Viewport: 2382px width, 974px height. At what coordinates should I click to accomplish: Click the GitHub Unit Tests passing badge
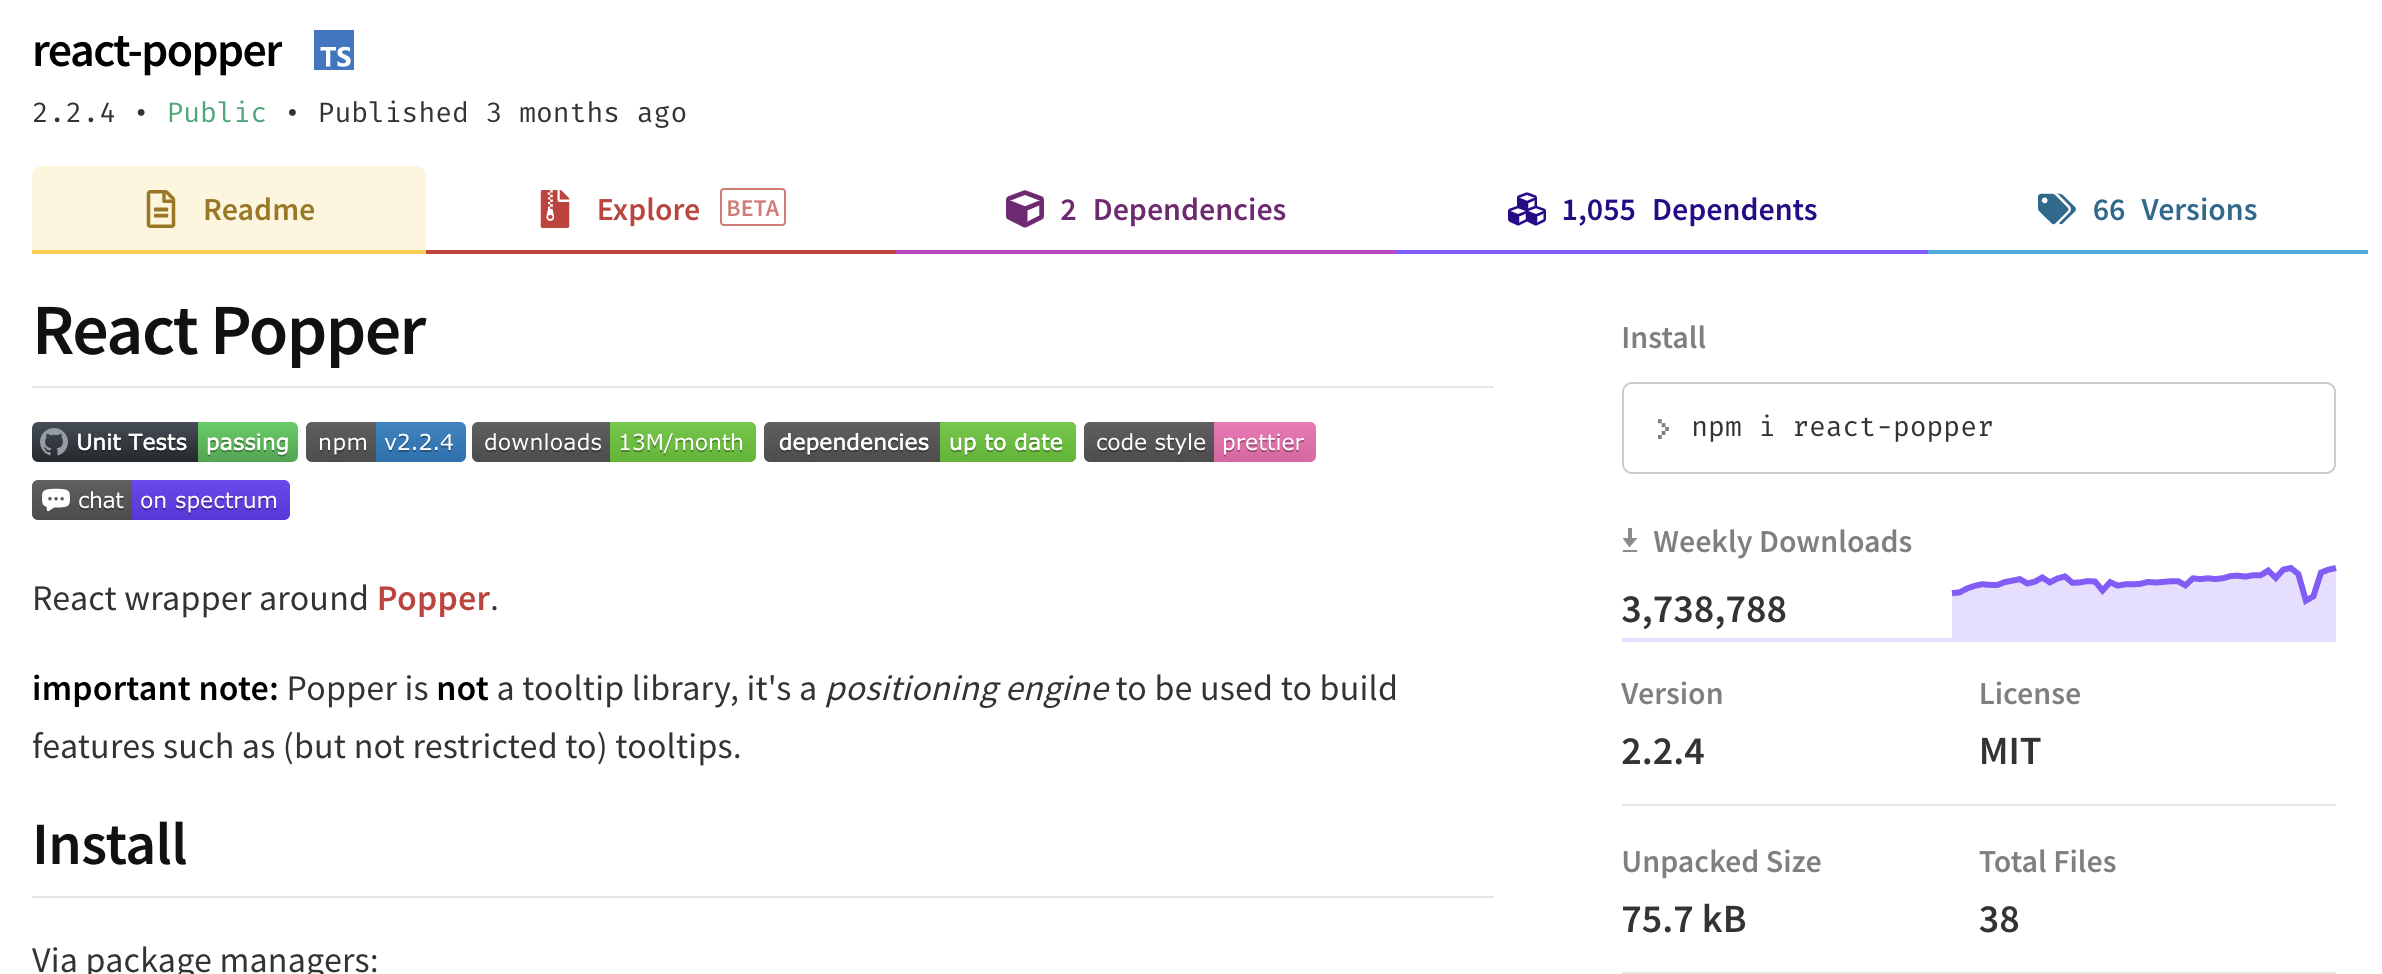(x=165, y=442)
